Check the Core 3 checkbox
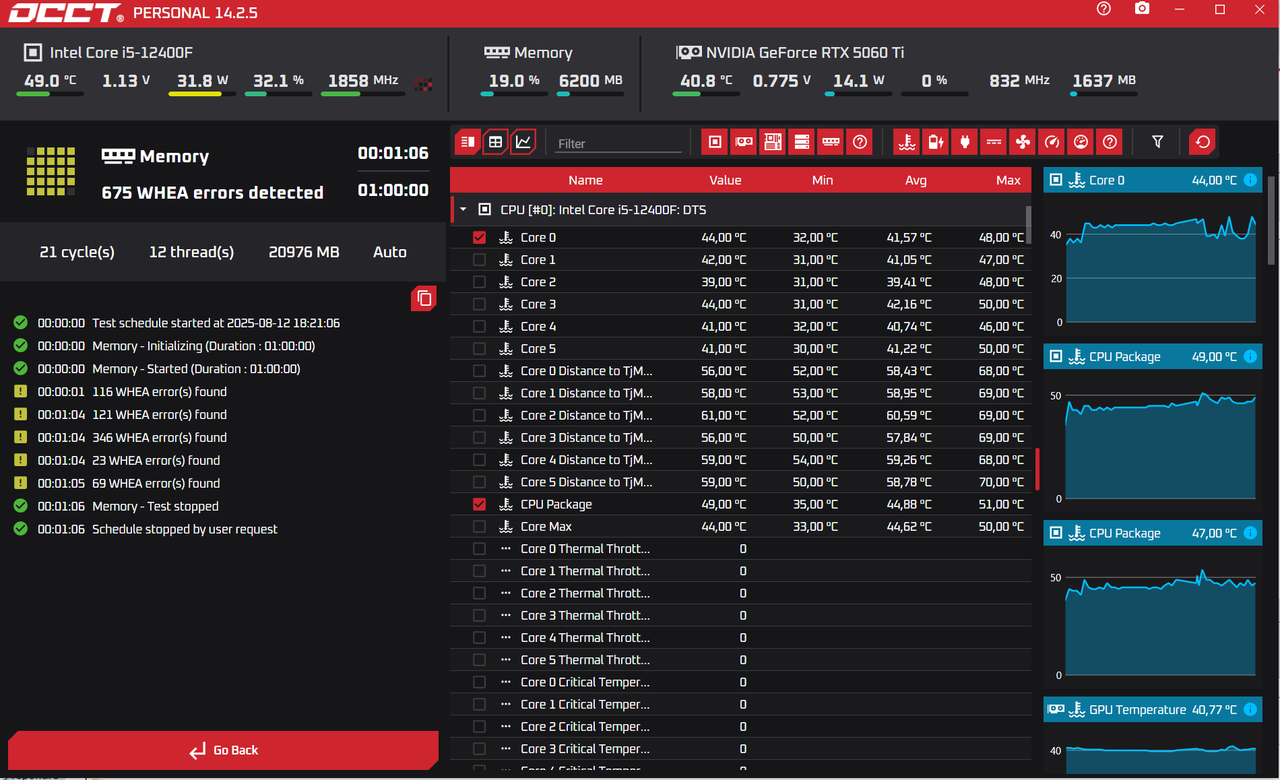The width and height of the screenshot is (1280, 780). [479, 304]
